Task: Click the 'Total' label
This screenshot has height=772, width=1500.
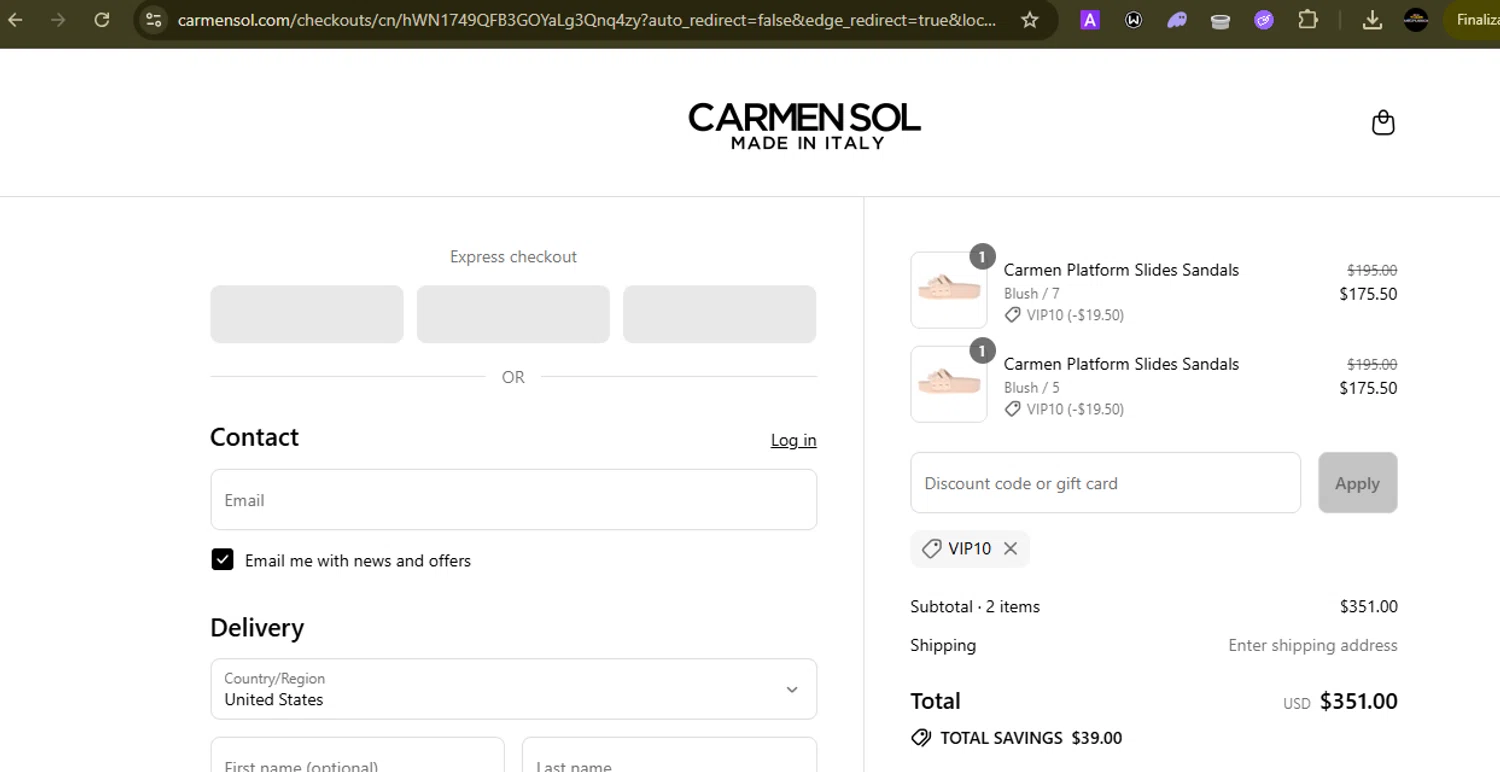Action: click(x=935, y=701)
